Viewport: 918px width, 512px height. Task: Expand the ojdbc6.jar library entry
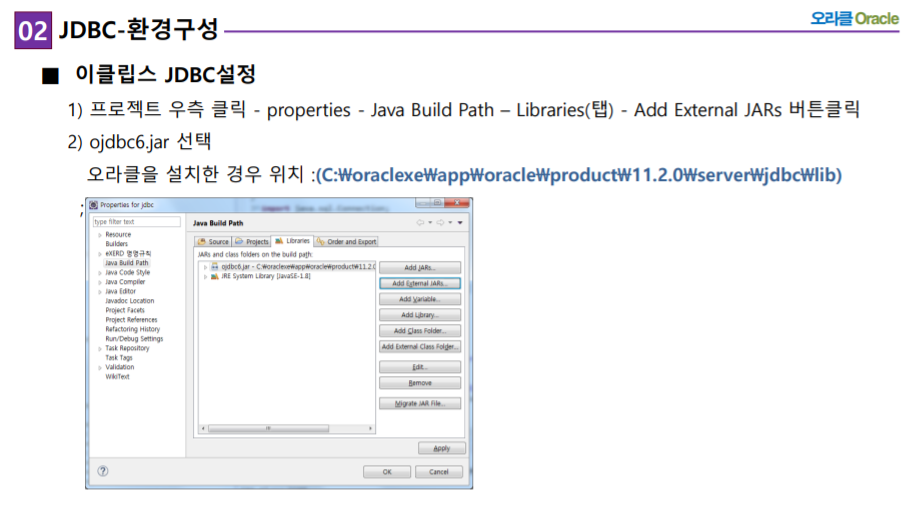(x=205, y=267)
